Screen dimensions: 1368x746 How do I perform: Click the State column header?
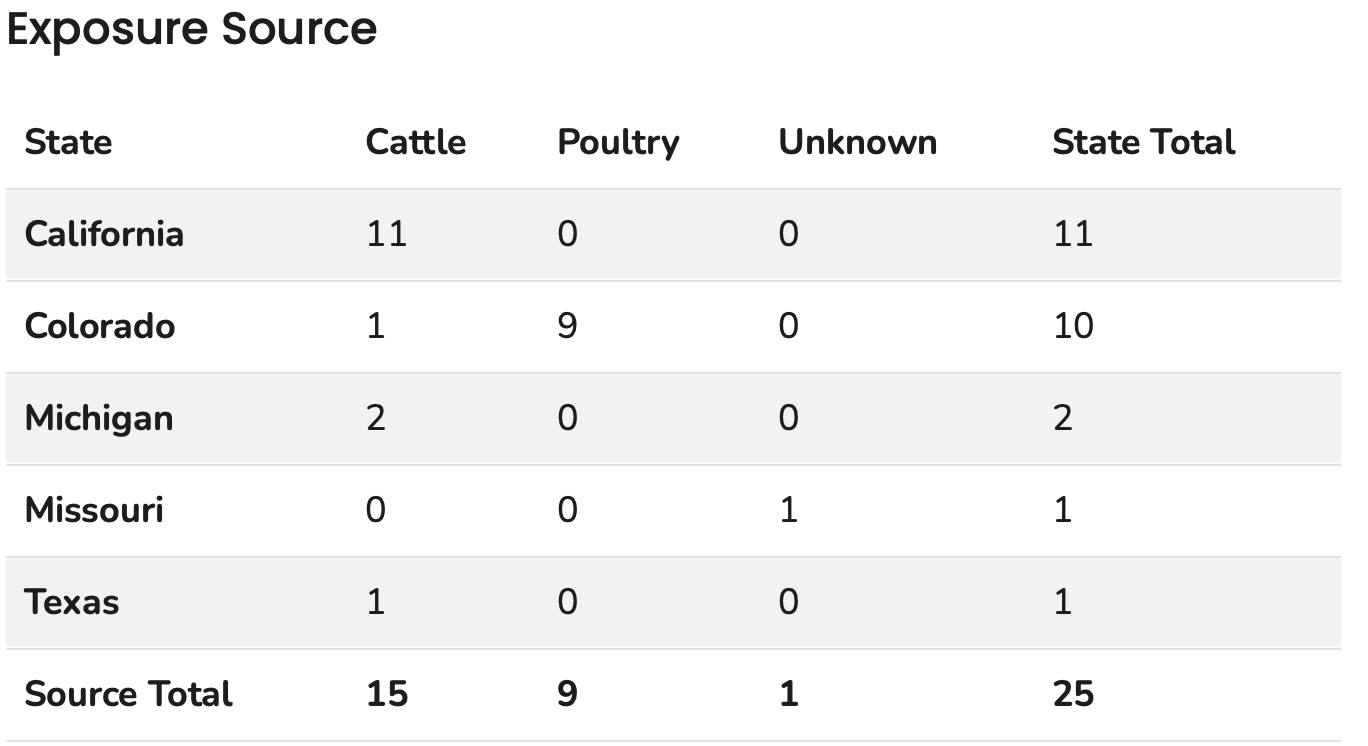(x=68, y=142)
